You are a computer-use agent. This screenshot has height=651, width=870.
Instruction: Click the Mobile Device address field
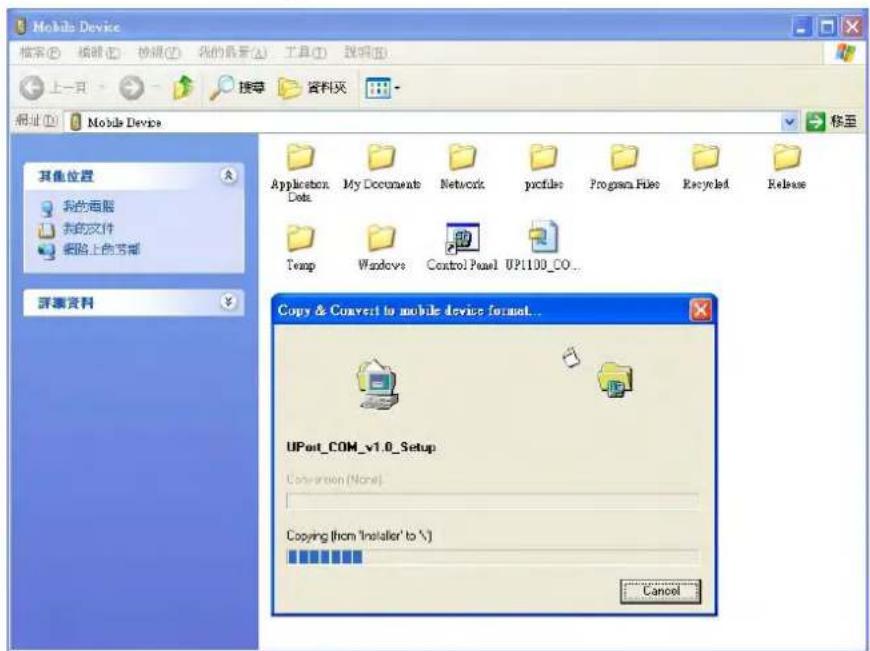tap(424, 122)
